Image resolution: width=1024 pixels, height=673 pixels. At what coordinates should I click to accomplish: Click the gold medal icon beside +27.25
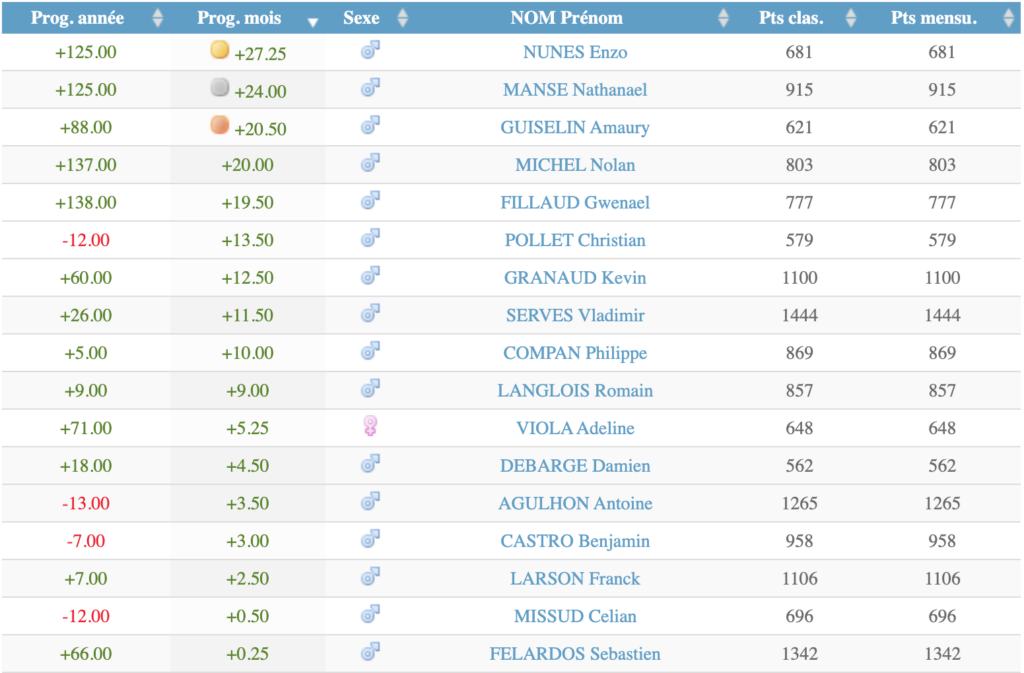[x=220, y=50]
